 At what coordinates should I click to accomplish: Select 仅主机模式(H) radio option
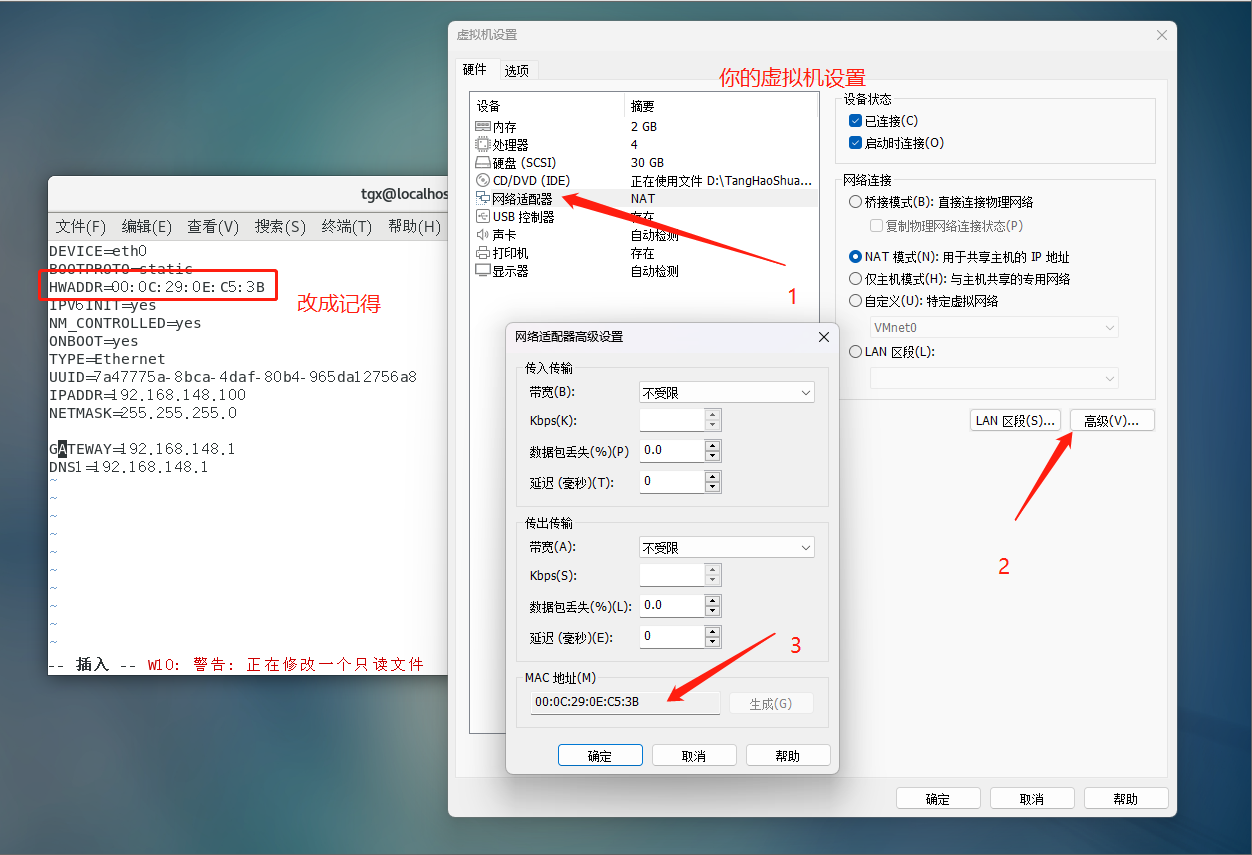coord(855,279)
